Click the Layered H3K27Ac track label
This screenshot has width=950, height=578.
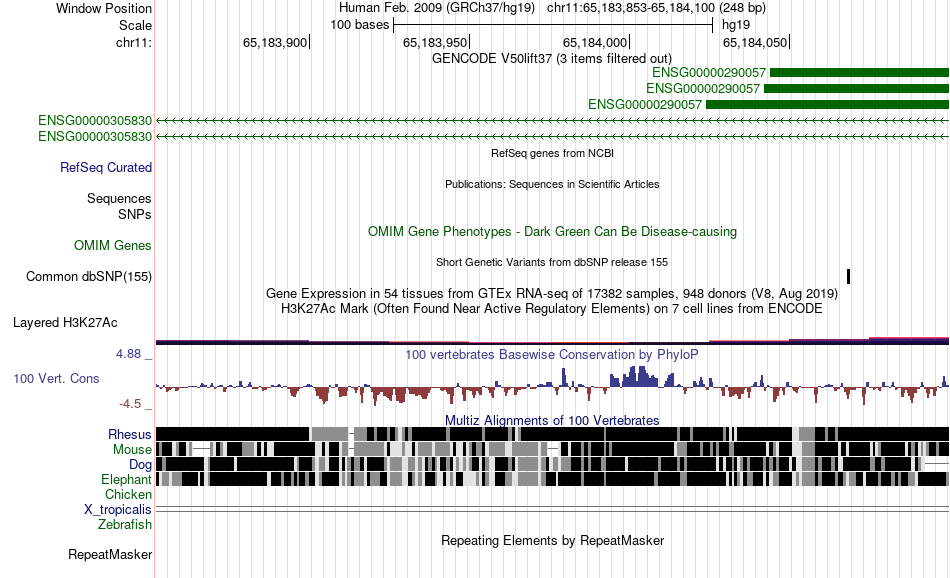click(65, 322)
